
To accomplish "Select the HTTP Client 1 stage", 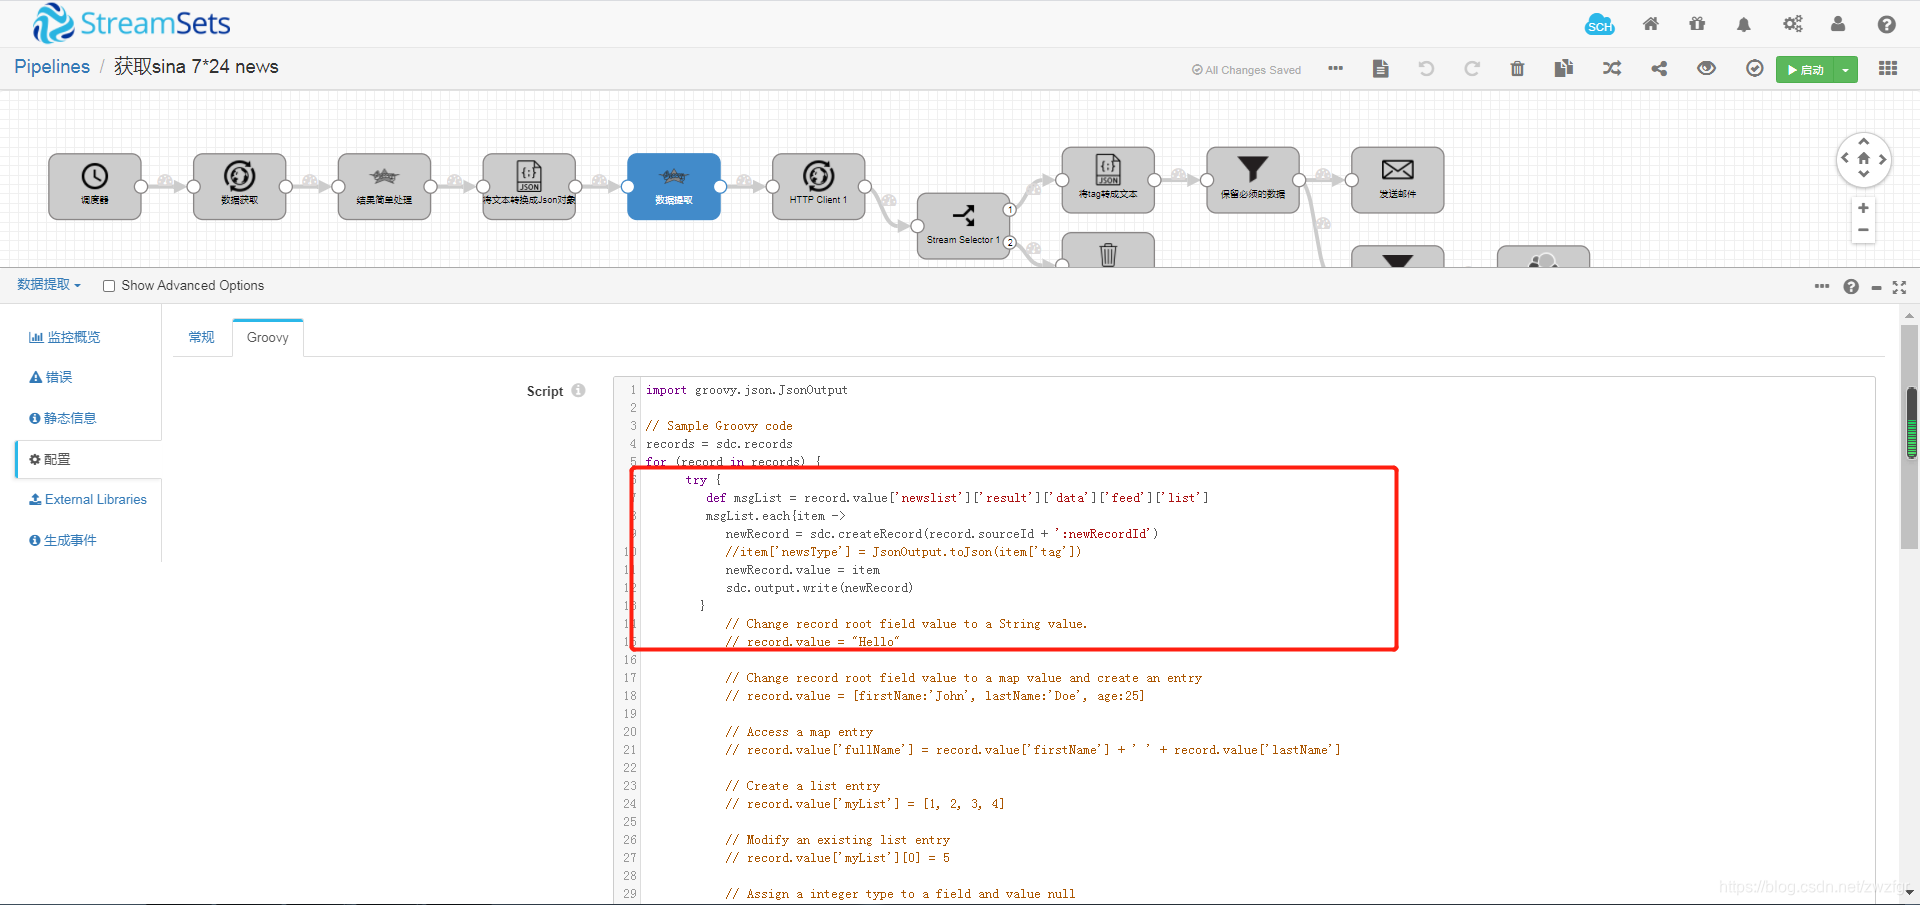I will pyautogui.click(x=818, y=186).
